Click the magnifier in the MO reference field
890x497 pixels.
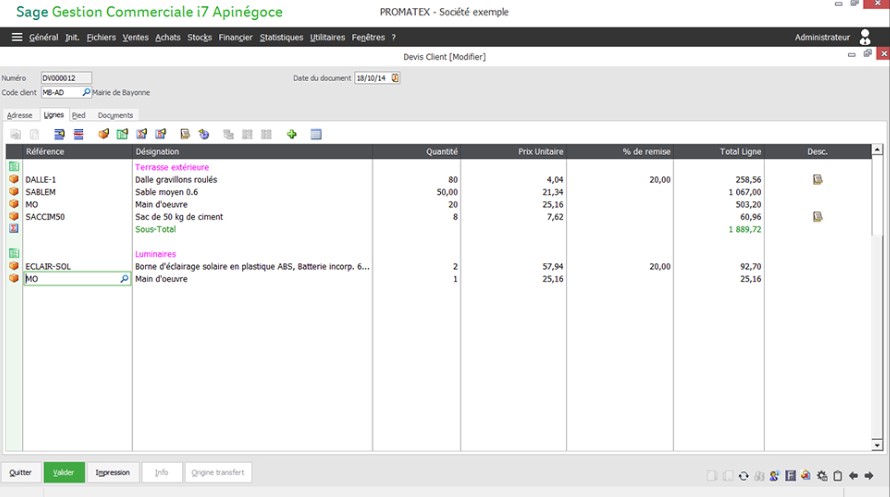[124, 279]
